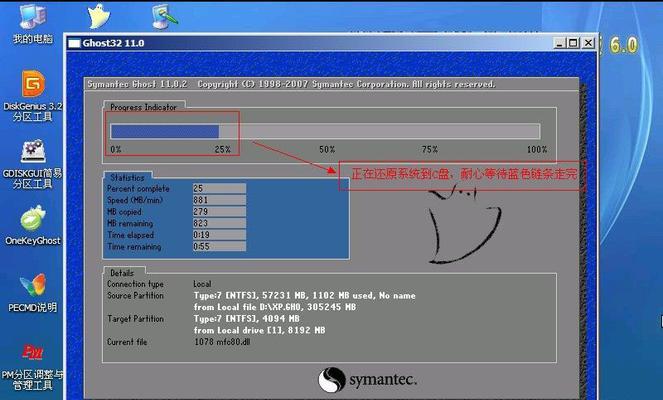Open the computer with green pen desktop icon
Image resolution: width=663 pixels, height=400 pixels.
coord(164,16)
